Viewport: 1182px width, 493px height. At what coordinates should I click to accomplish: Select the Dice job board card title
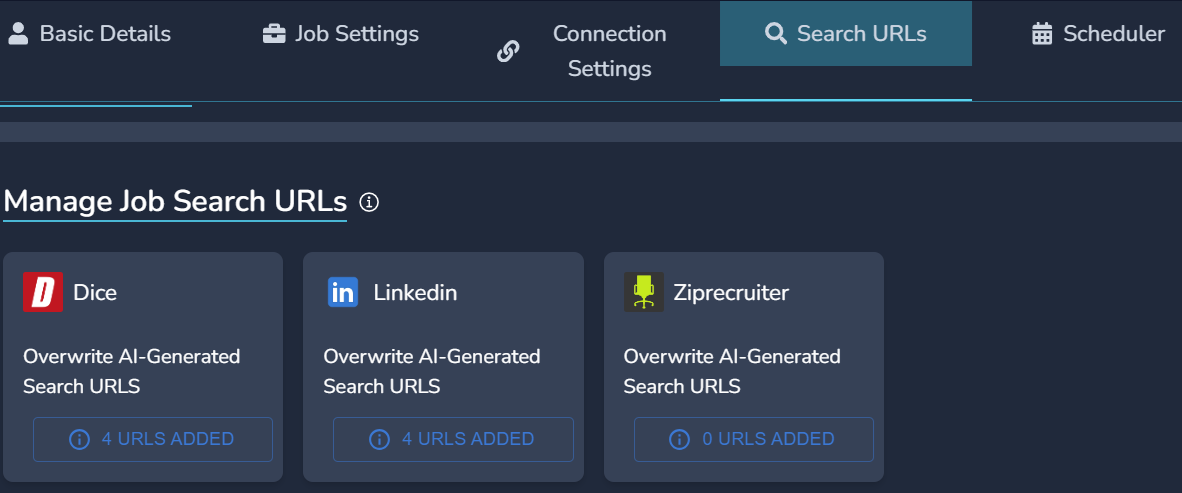pos(95,293)
